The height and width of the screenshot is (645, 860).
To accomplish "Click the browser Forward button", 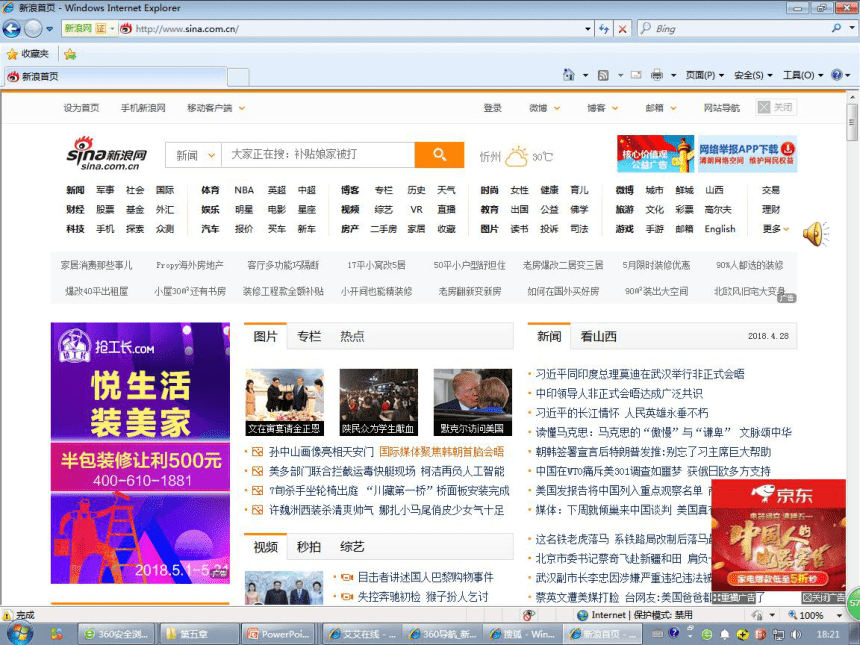I will pos(33,29).
